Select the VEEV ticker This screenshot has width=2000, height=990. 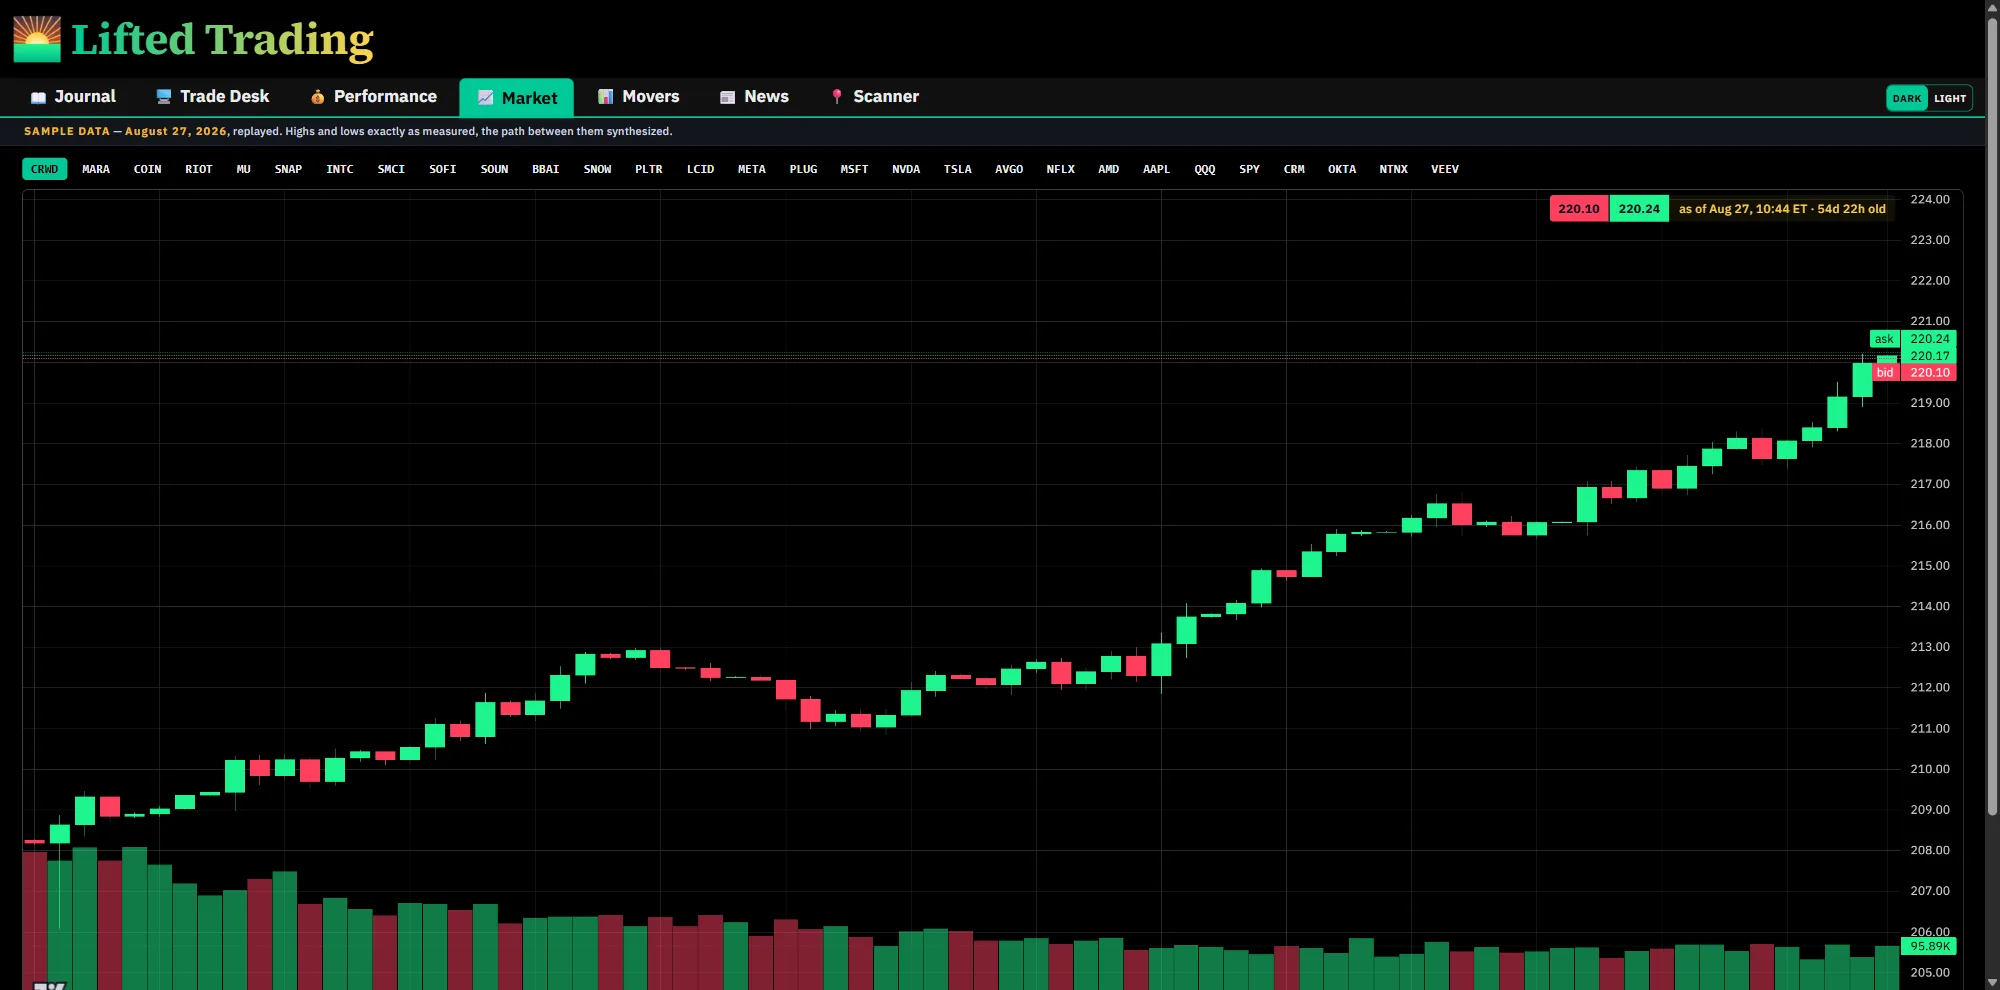[x=1445, y=169]
